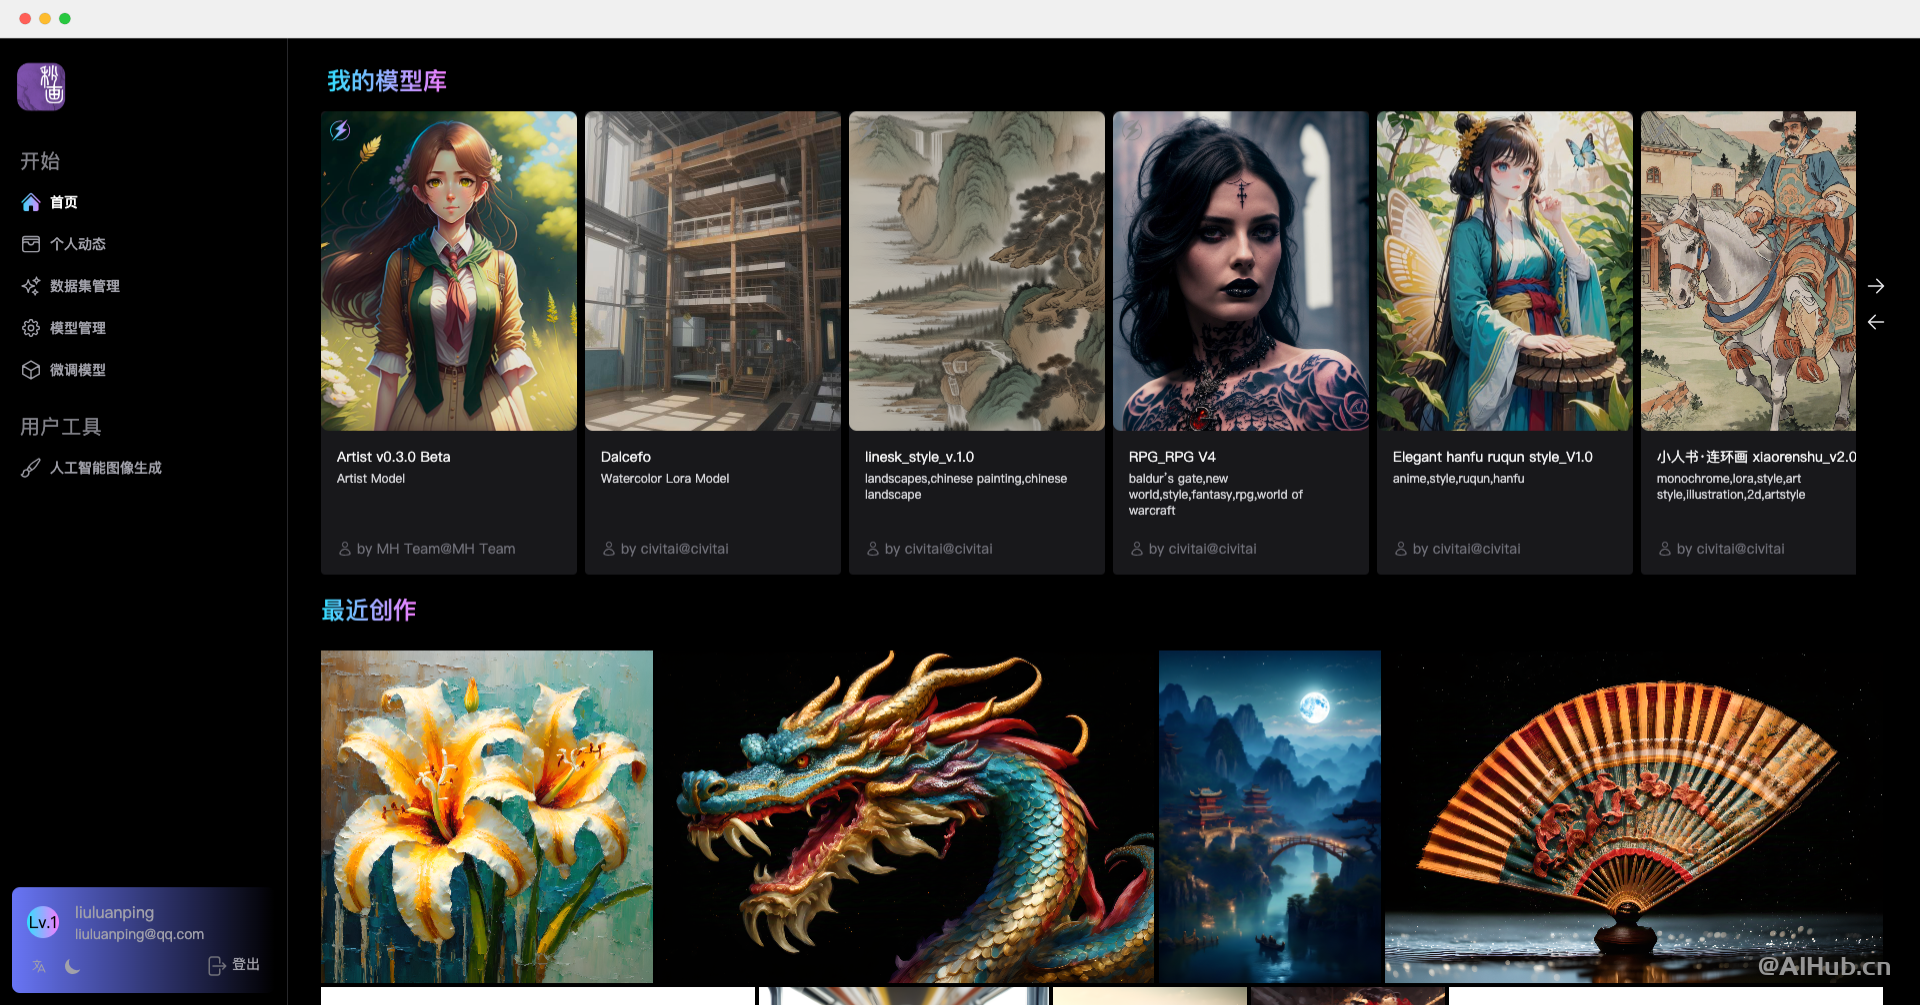The width and height of the screenshot is (1920, 1005).
Task: Click the lightning badge on the Artist v0.3.0 card
Action: coord(340,130)
